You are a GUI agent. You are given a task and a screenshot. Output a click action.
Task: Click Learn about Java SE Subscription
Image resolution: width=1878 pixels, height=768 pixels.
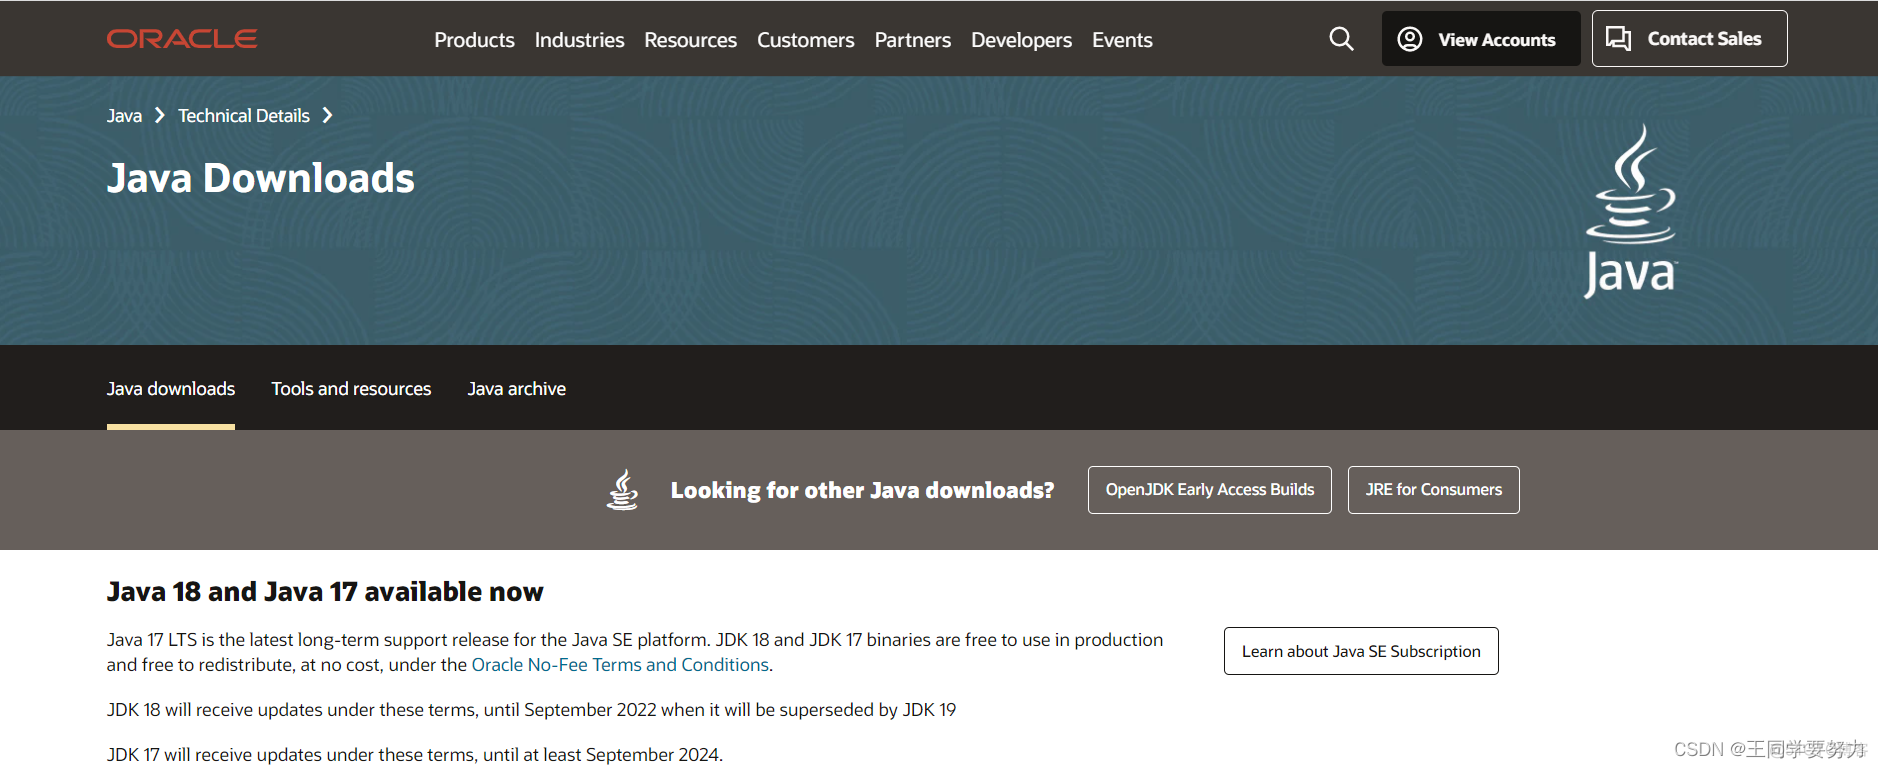(x=1361, y=651)
